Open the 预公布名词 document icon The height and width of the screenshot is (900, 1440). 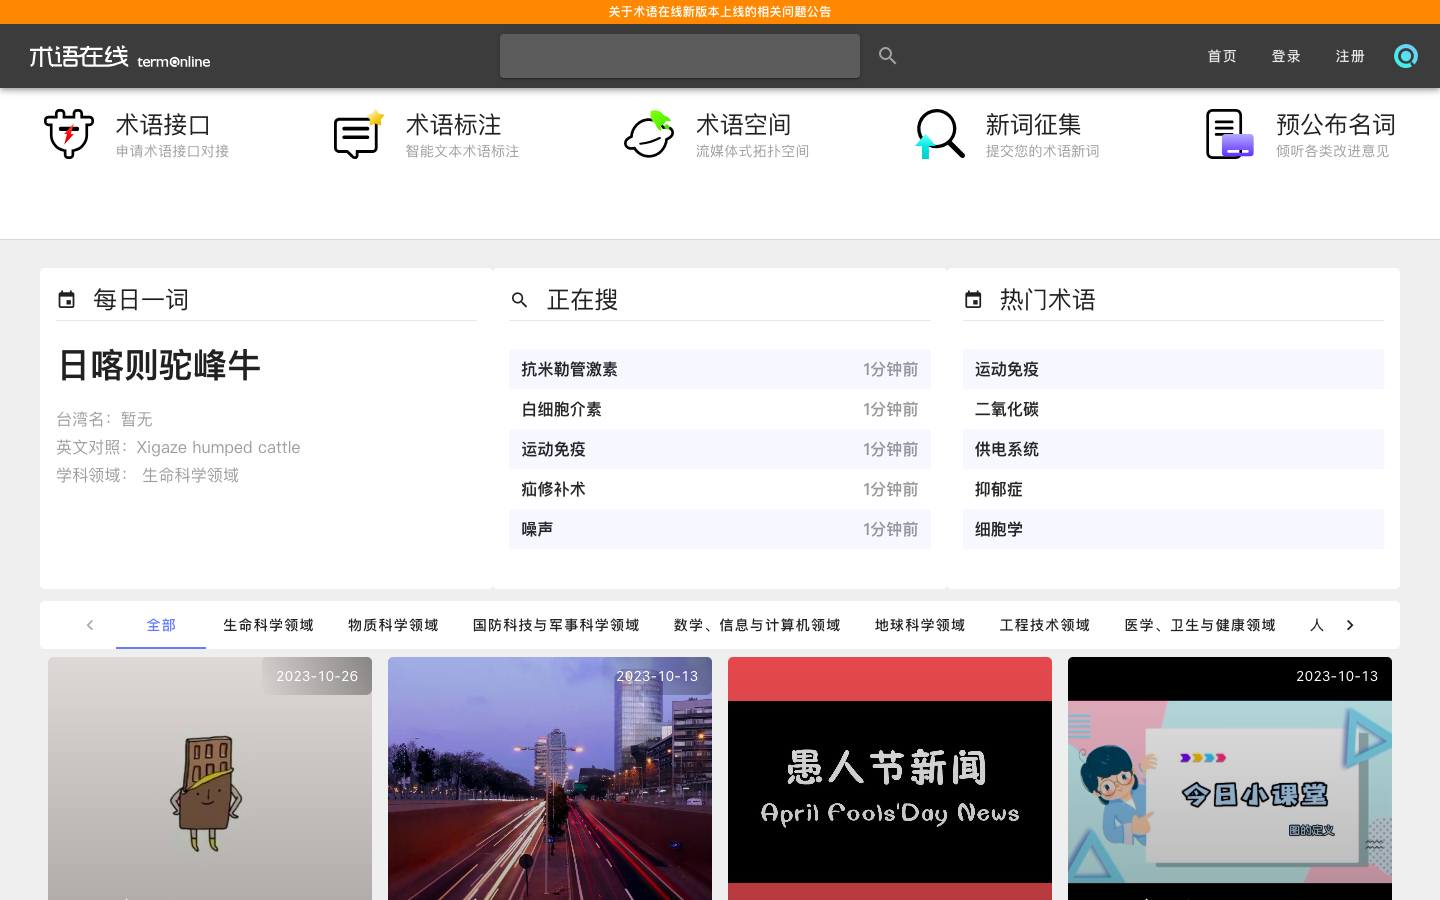point(1229,134)
